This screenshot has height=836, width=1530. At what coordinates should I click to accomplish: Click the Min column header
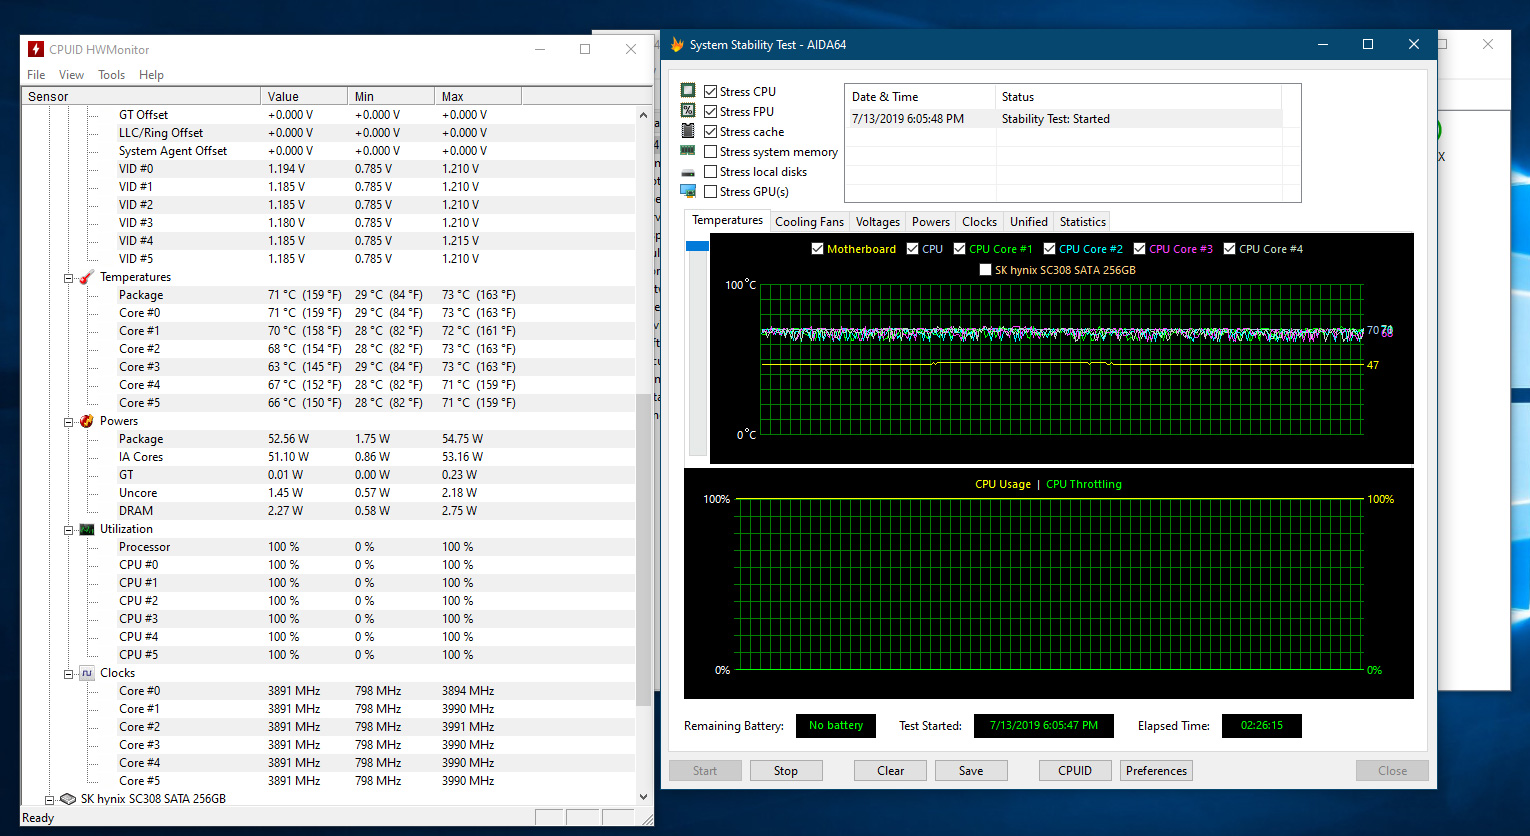[391, 96]
